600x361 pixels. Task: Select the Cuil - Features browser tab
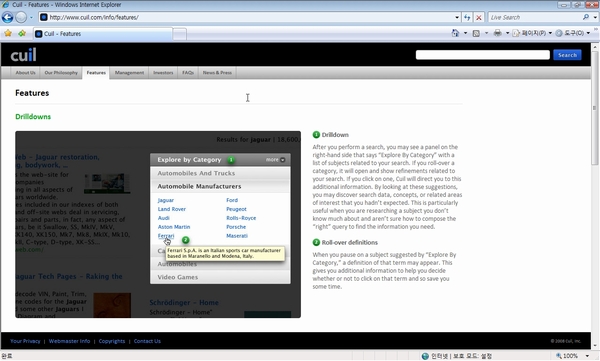[x=103, y=34]
